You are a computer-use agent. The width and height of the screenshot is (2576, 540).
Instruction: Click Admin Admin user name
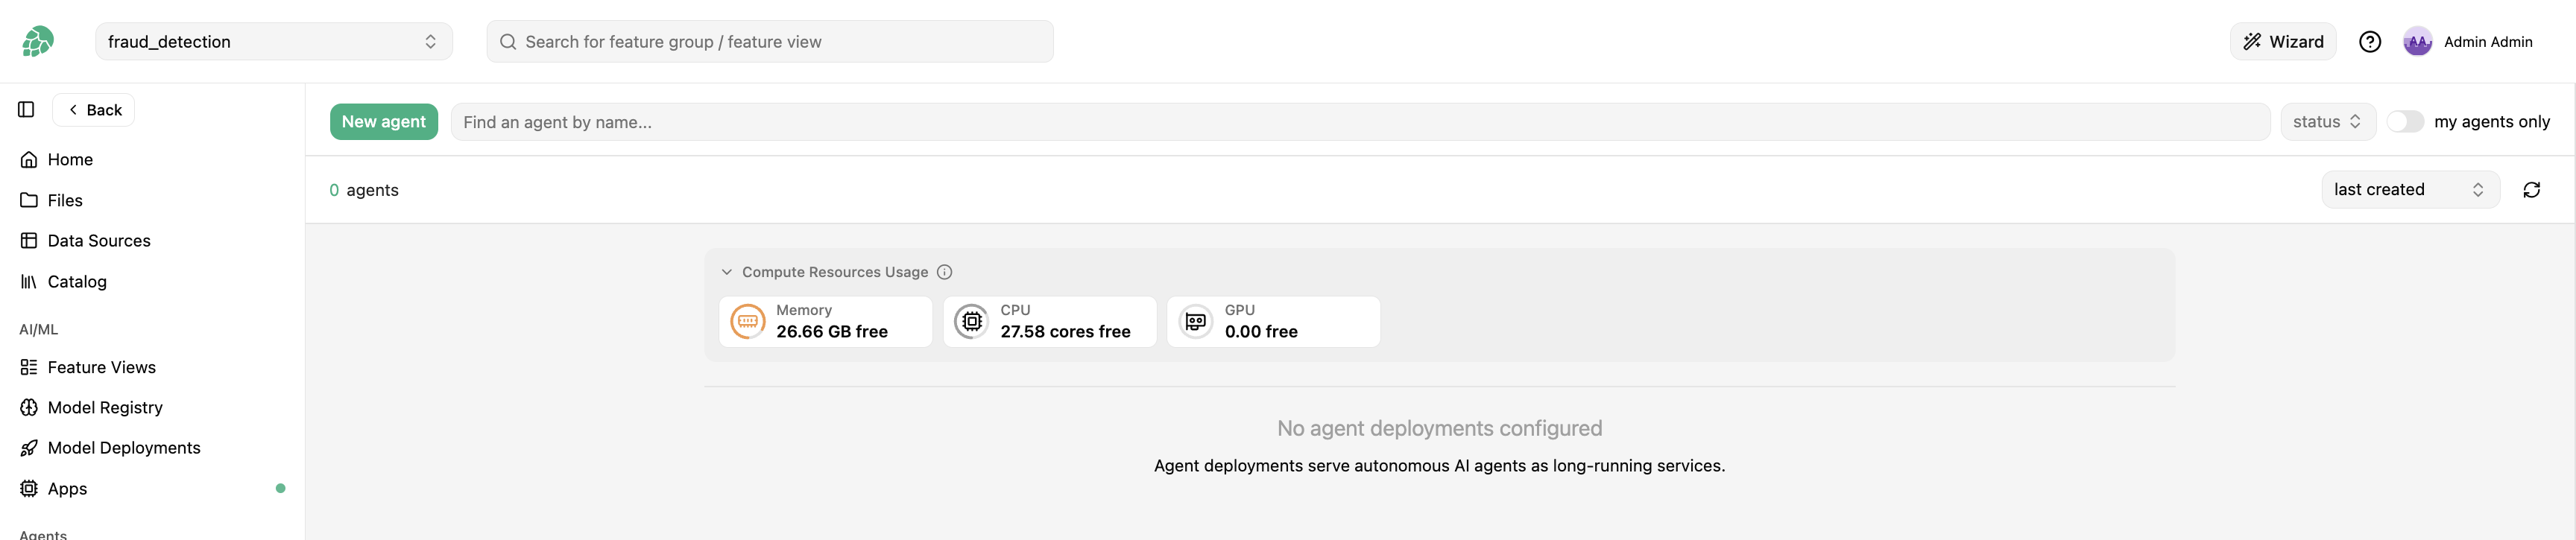tap(2488, 42)
